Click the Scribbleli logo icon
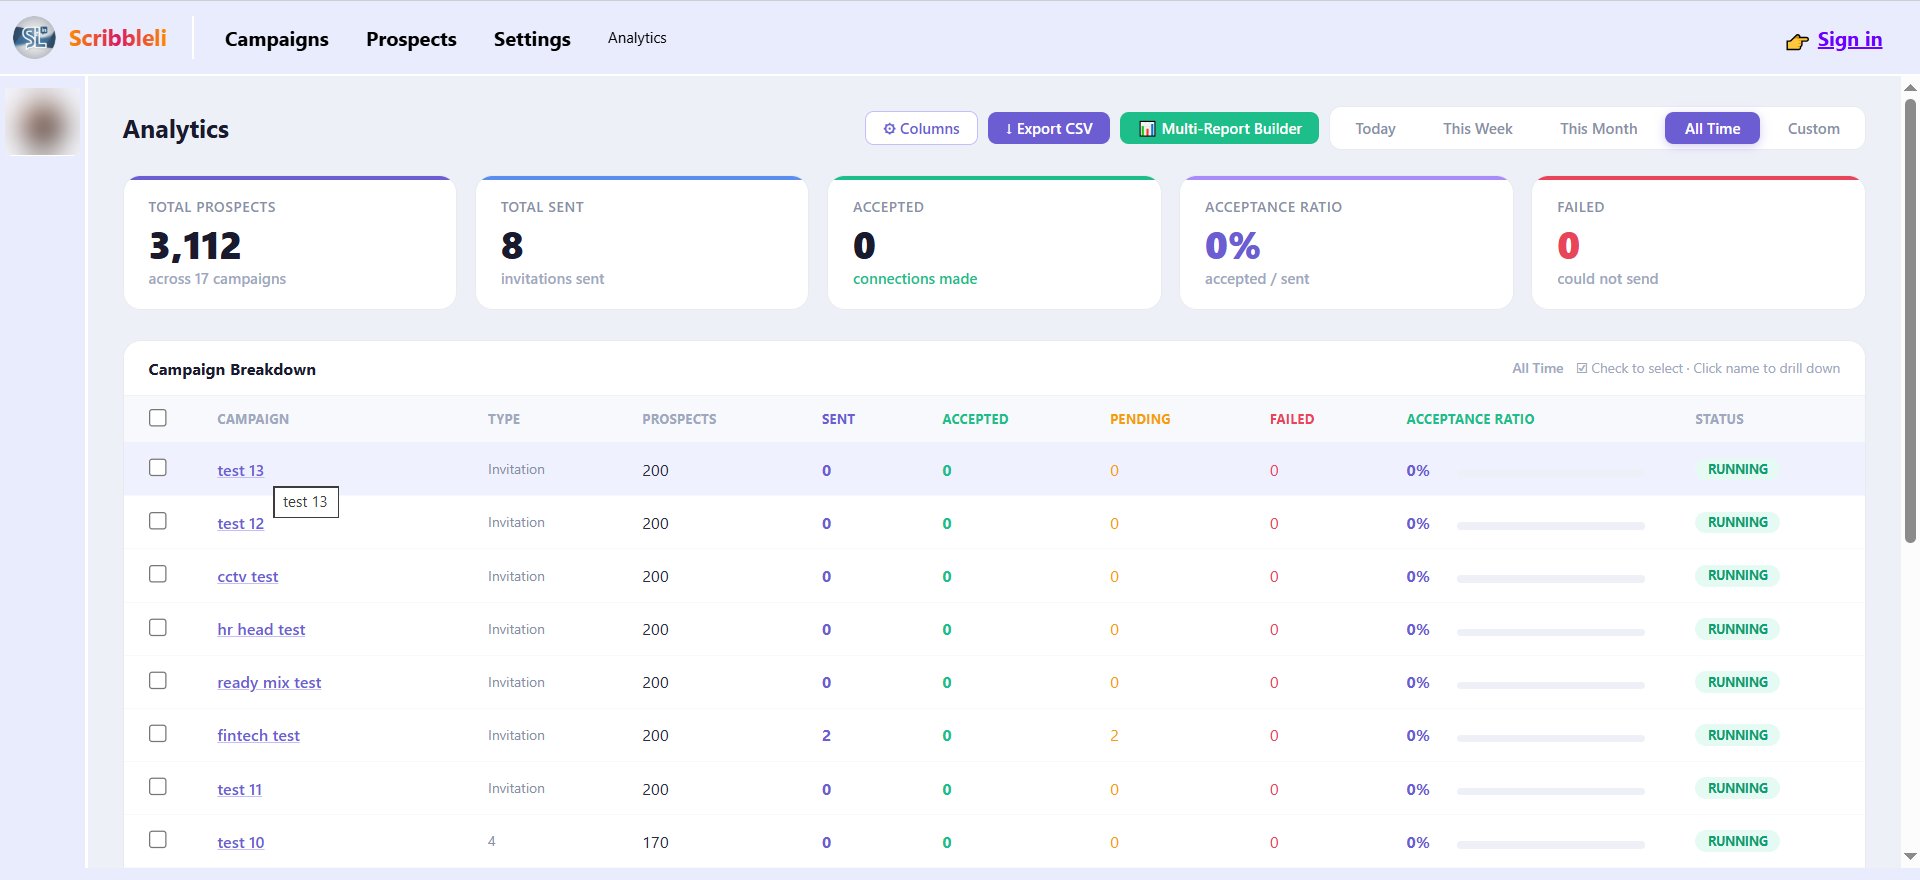 point(34,38)
